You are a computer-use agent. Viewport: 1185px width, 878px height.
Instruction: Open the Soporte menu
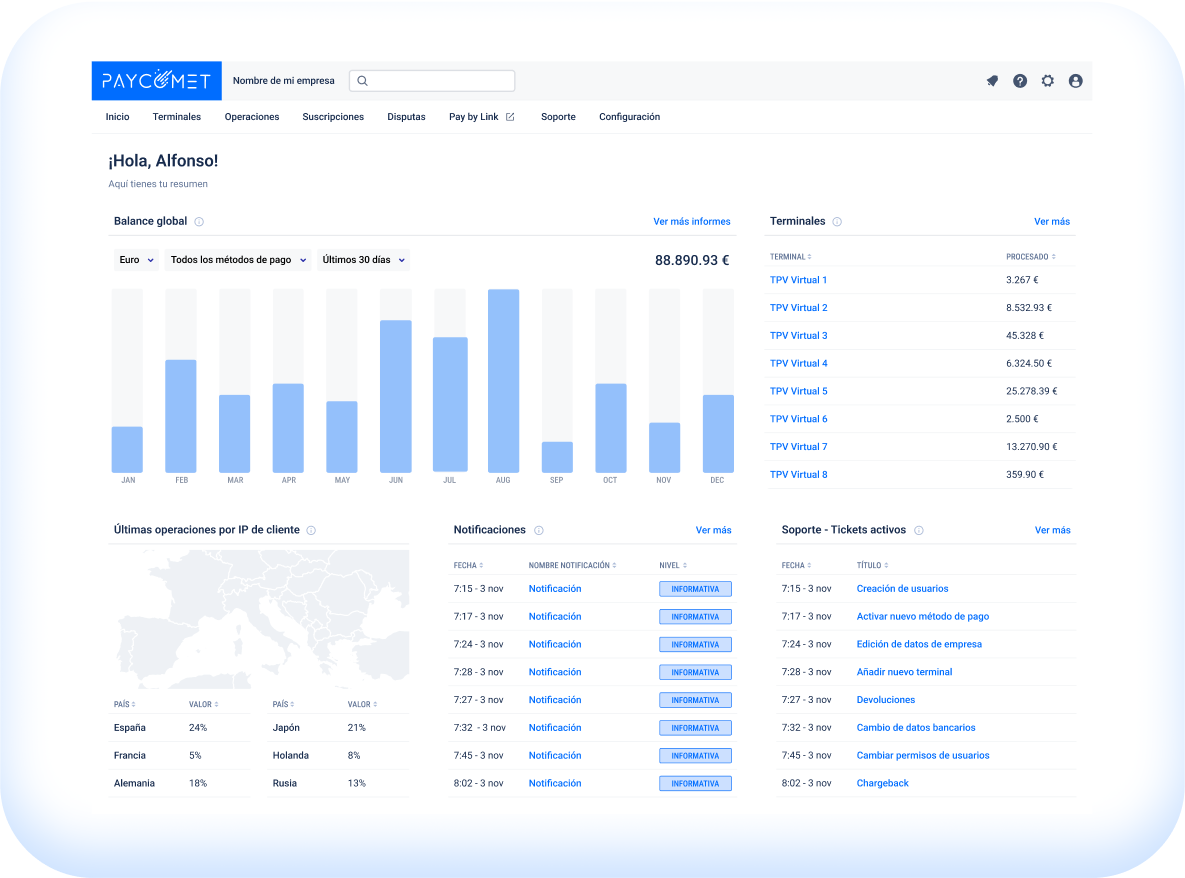(558, 117)
